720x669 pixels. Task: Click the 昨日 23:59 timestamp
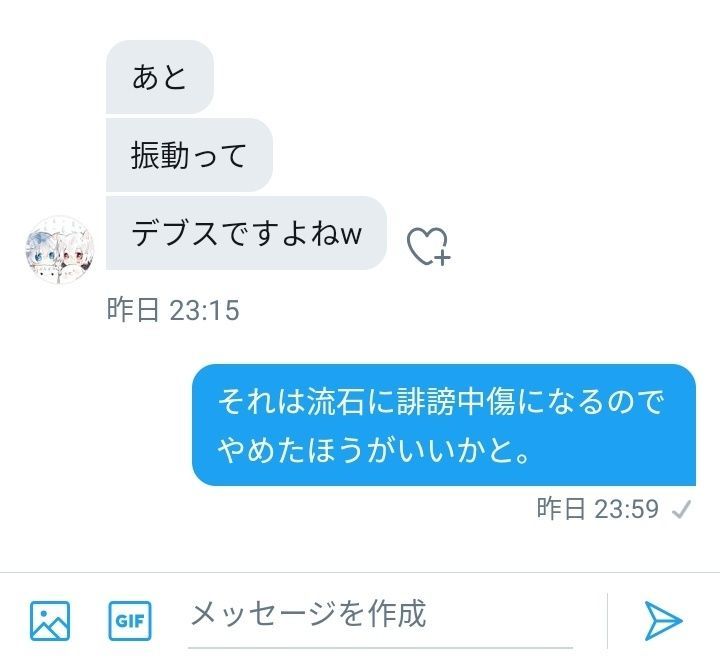(598, 509)
